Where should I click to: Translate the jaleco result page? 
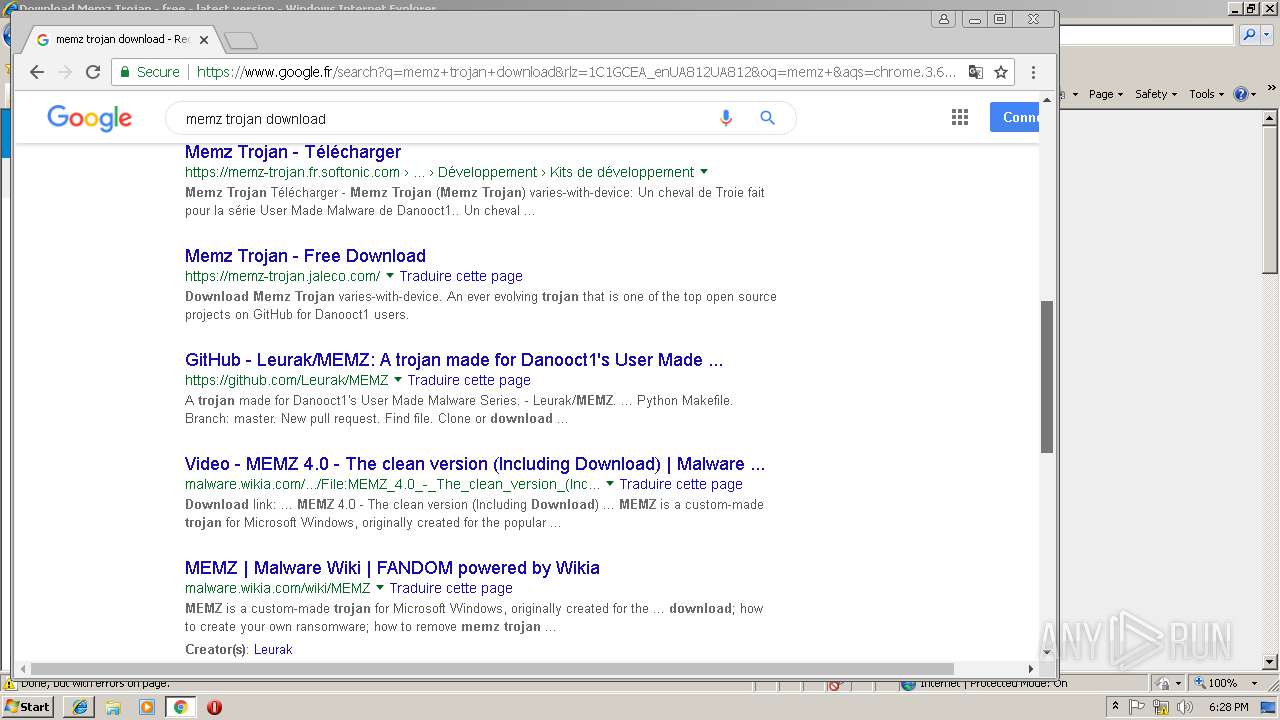(461, 276)
